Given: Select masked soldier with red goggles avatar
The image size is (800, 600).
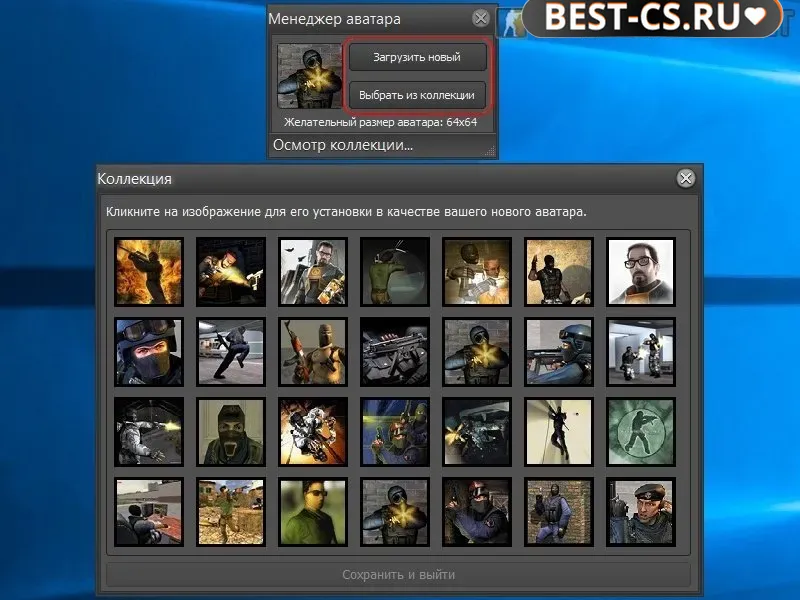Looking at the screenshot, I should point(477,512).
